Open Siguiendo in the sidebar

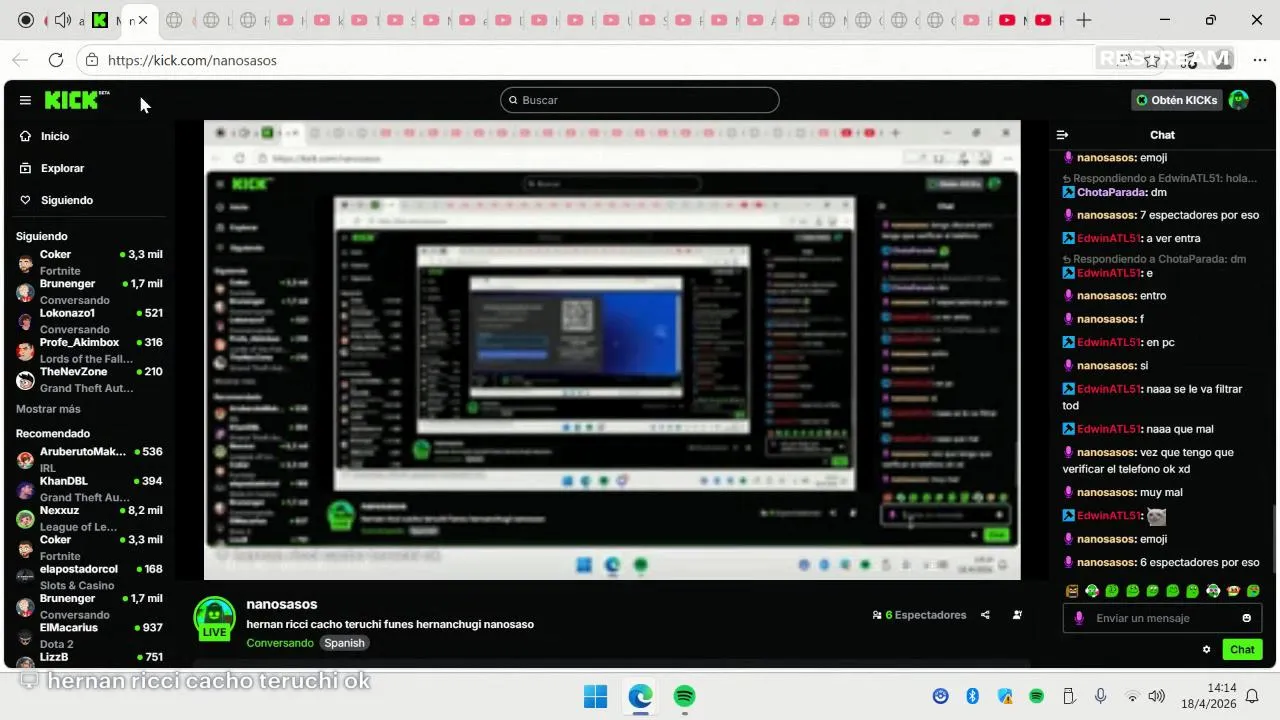[67, 200]
